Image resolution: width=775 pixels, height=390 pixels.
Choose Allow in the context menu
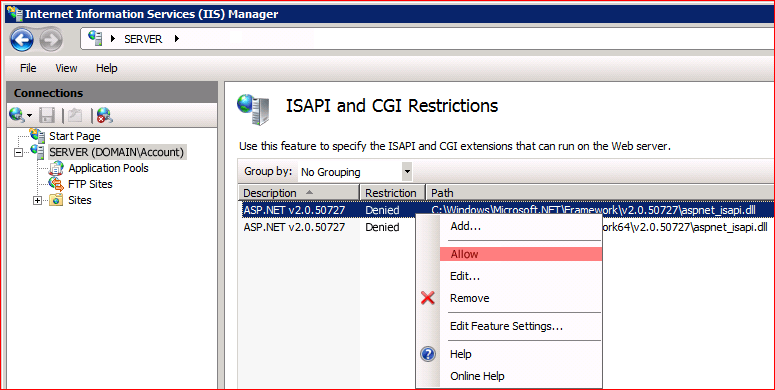click(x=520, y=254)
